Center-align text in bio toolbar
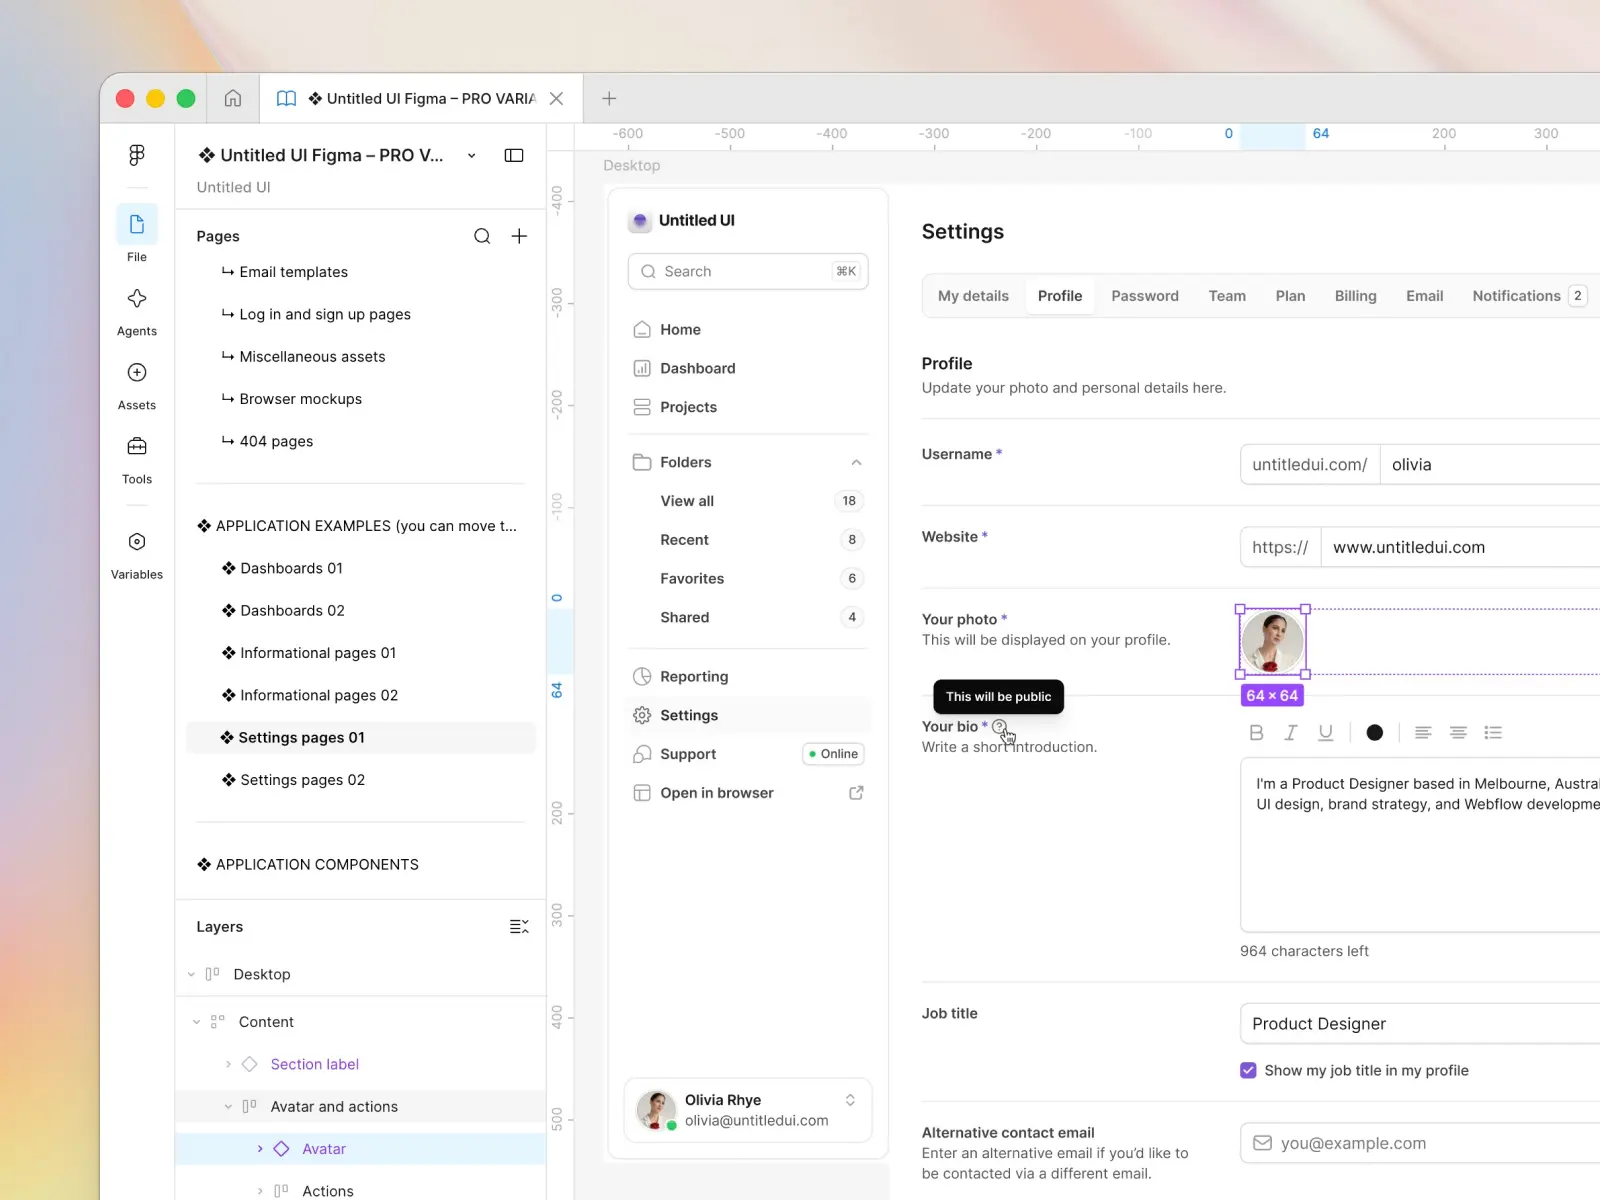The height and width of the screenshot is (1200, 1600). click(1458, 733)
